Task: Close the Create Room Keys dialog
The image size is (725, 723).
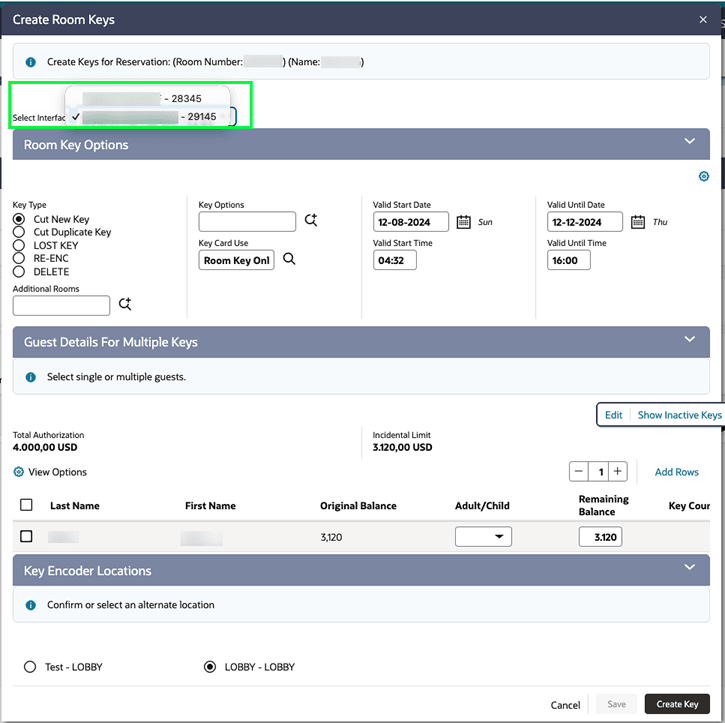Action: [x=703, y=19]
